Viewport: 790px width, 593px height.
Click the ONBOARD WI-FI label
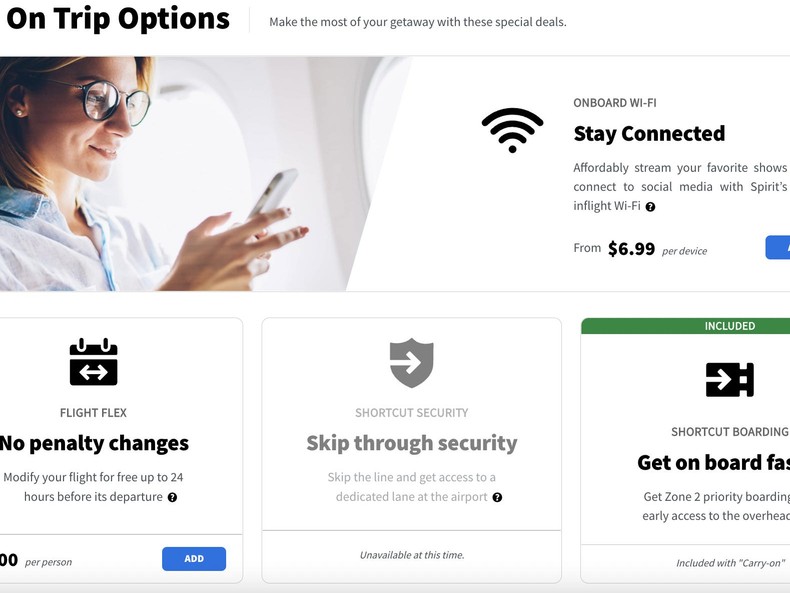click(615, 103)
